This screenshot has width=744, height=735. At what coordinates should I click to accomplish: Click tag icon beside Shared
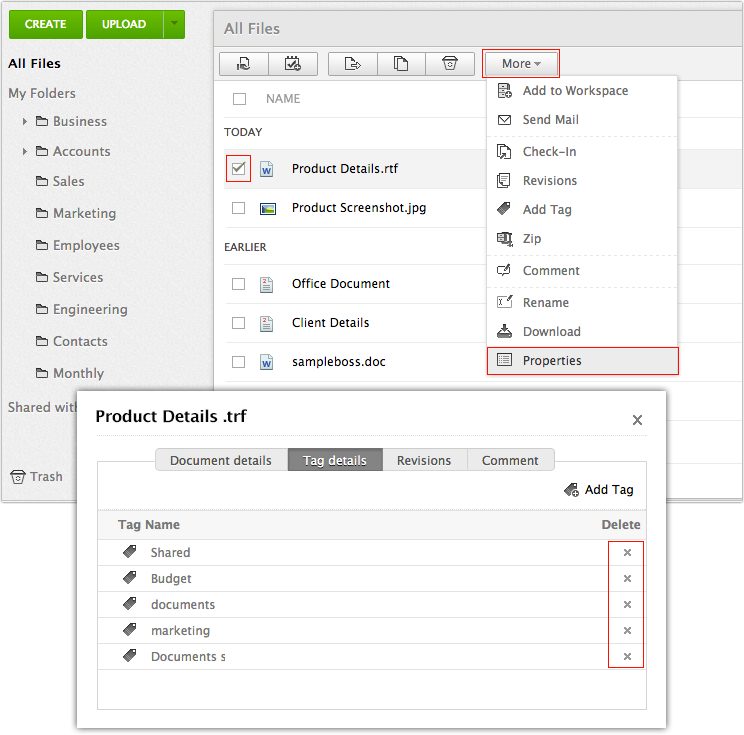pyautogui.click(x=130, y=551)
